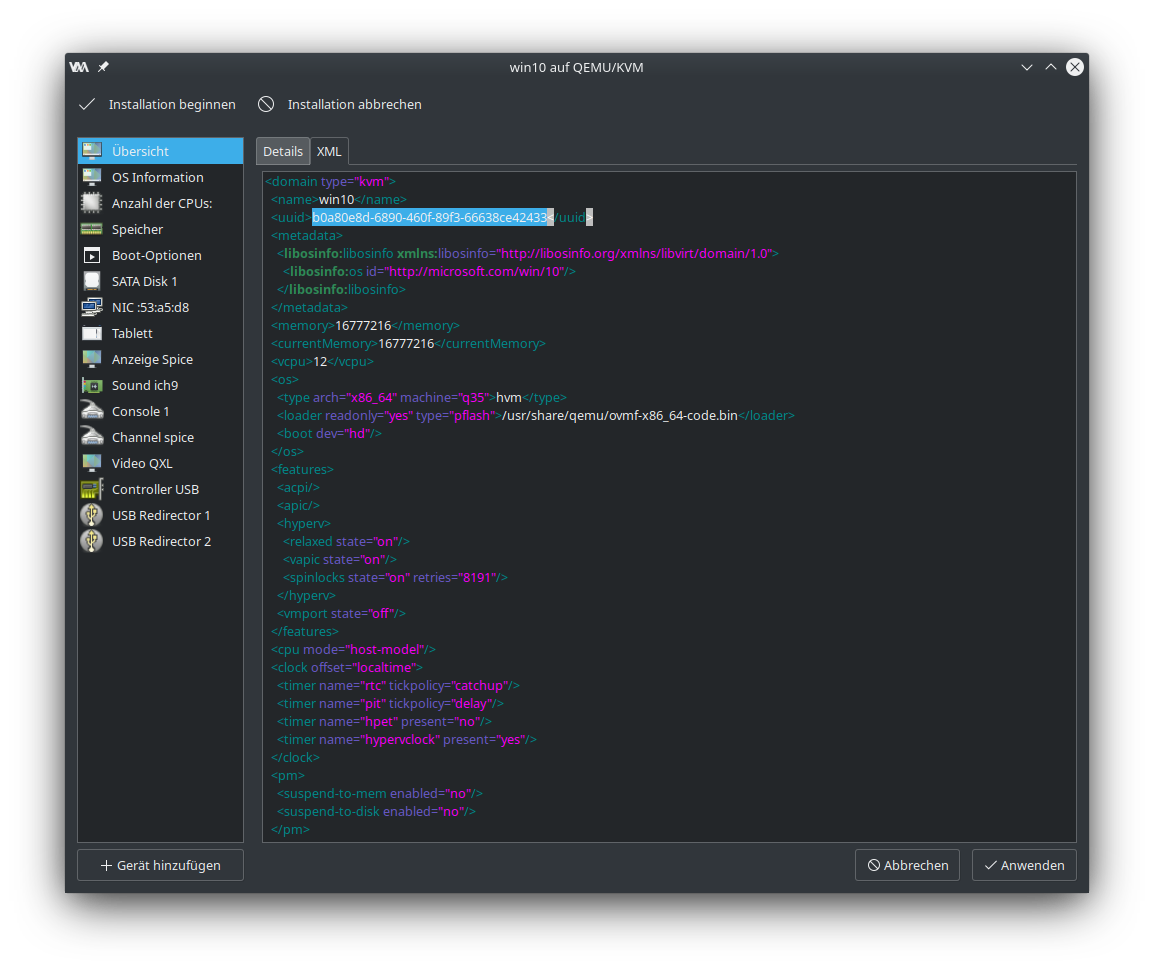Apply changes with the Anwenden button
The width and height of the screenshot is (1154, 970).
[1024, 865]
